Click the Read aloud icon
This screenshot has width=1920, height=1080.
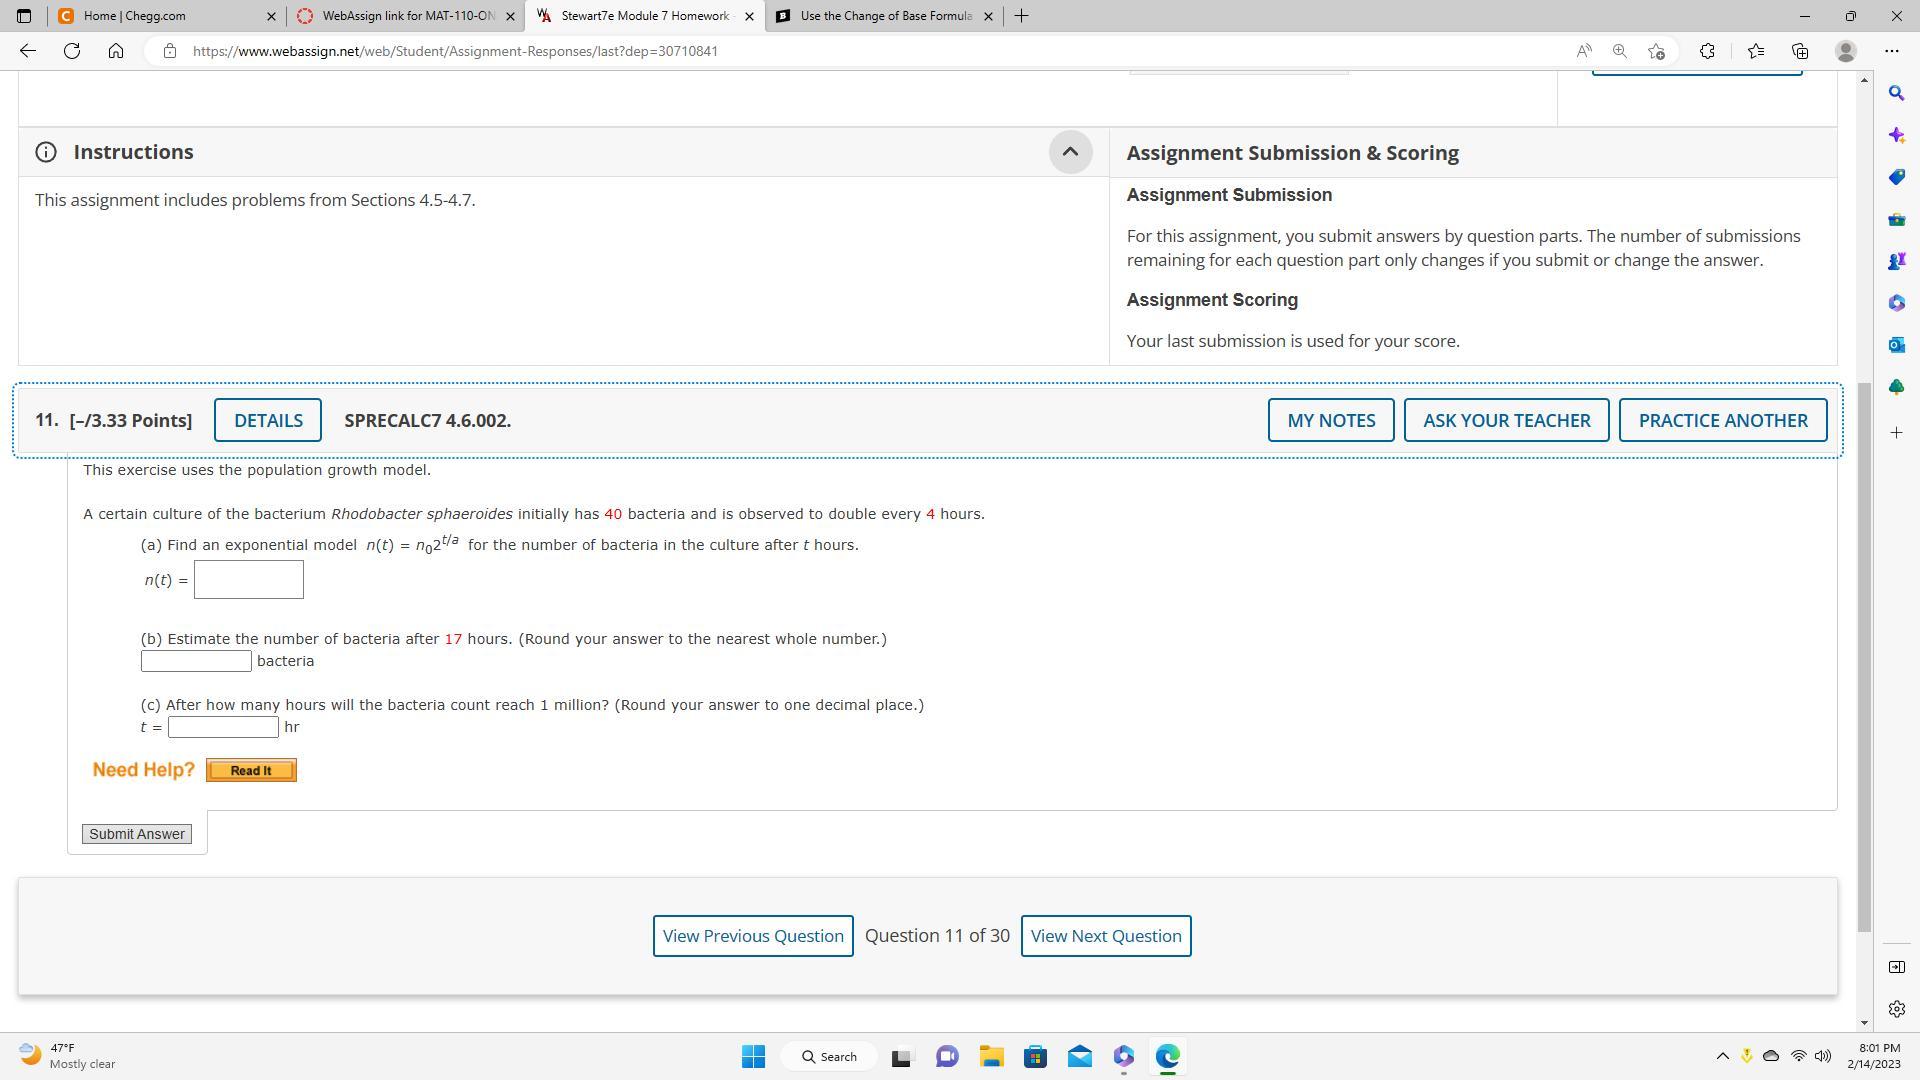(x=1584, y=51)
